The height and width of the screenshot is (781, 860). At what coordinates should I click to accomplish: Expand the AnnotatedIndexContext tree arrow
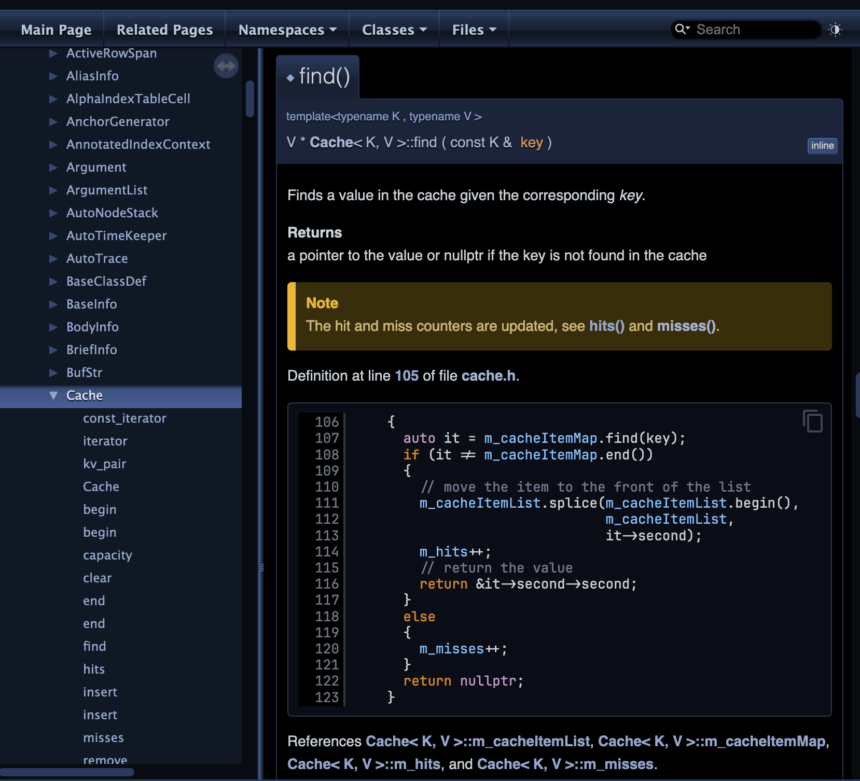click(x=53, y=144)
